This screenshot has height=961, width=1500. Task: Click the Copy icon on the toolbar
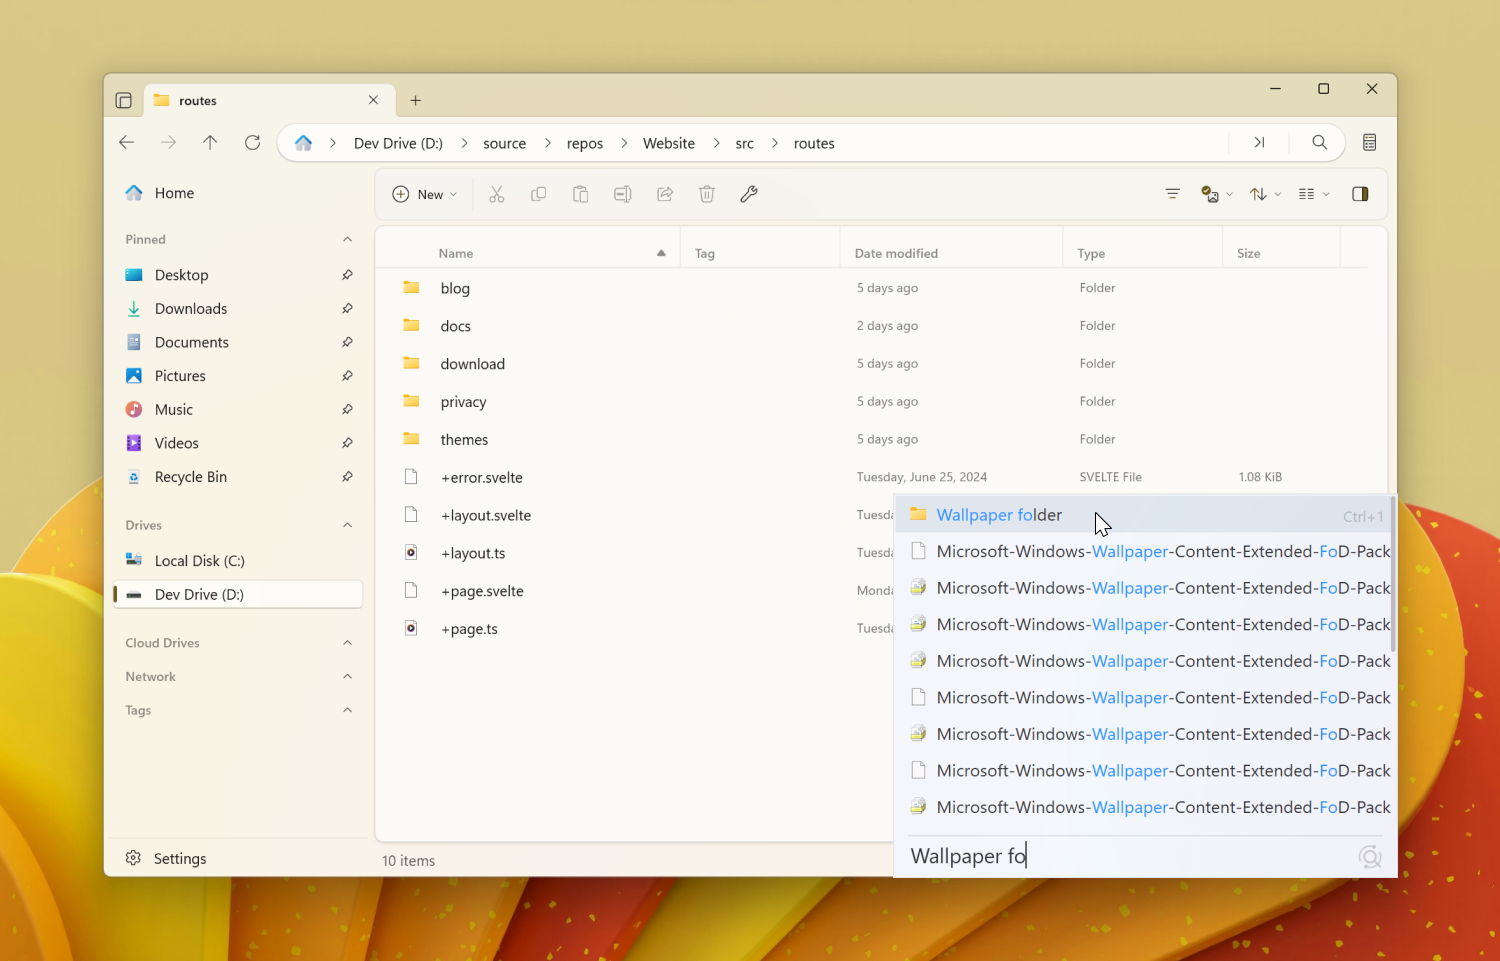(539, 194)
